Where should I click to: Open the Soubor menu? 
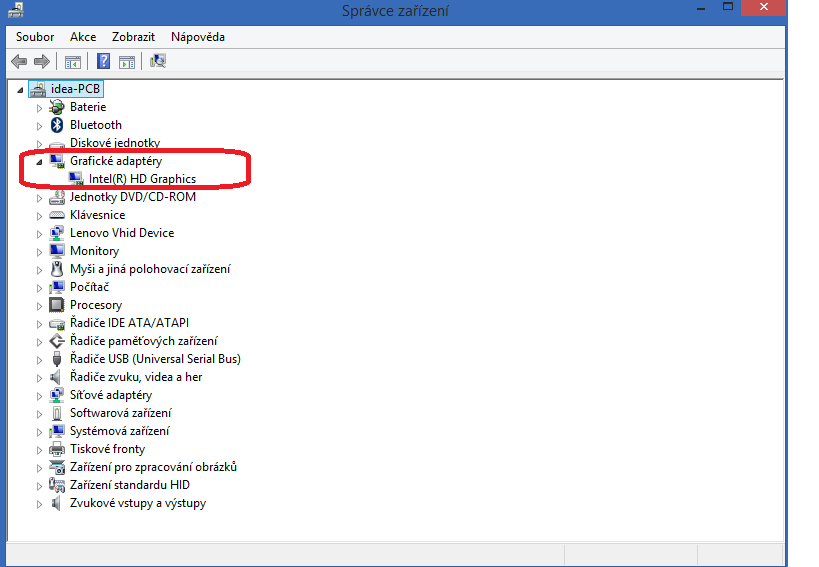[x=35, y=37]
